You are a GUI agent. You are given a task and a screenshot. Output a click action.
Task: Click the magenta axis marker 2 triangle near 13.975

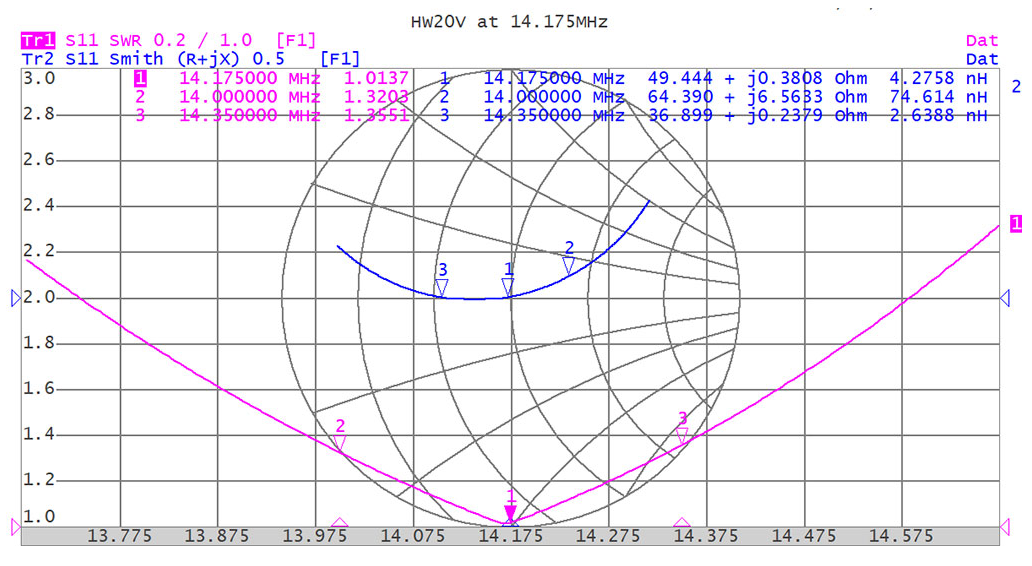(340, 523)
